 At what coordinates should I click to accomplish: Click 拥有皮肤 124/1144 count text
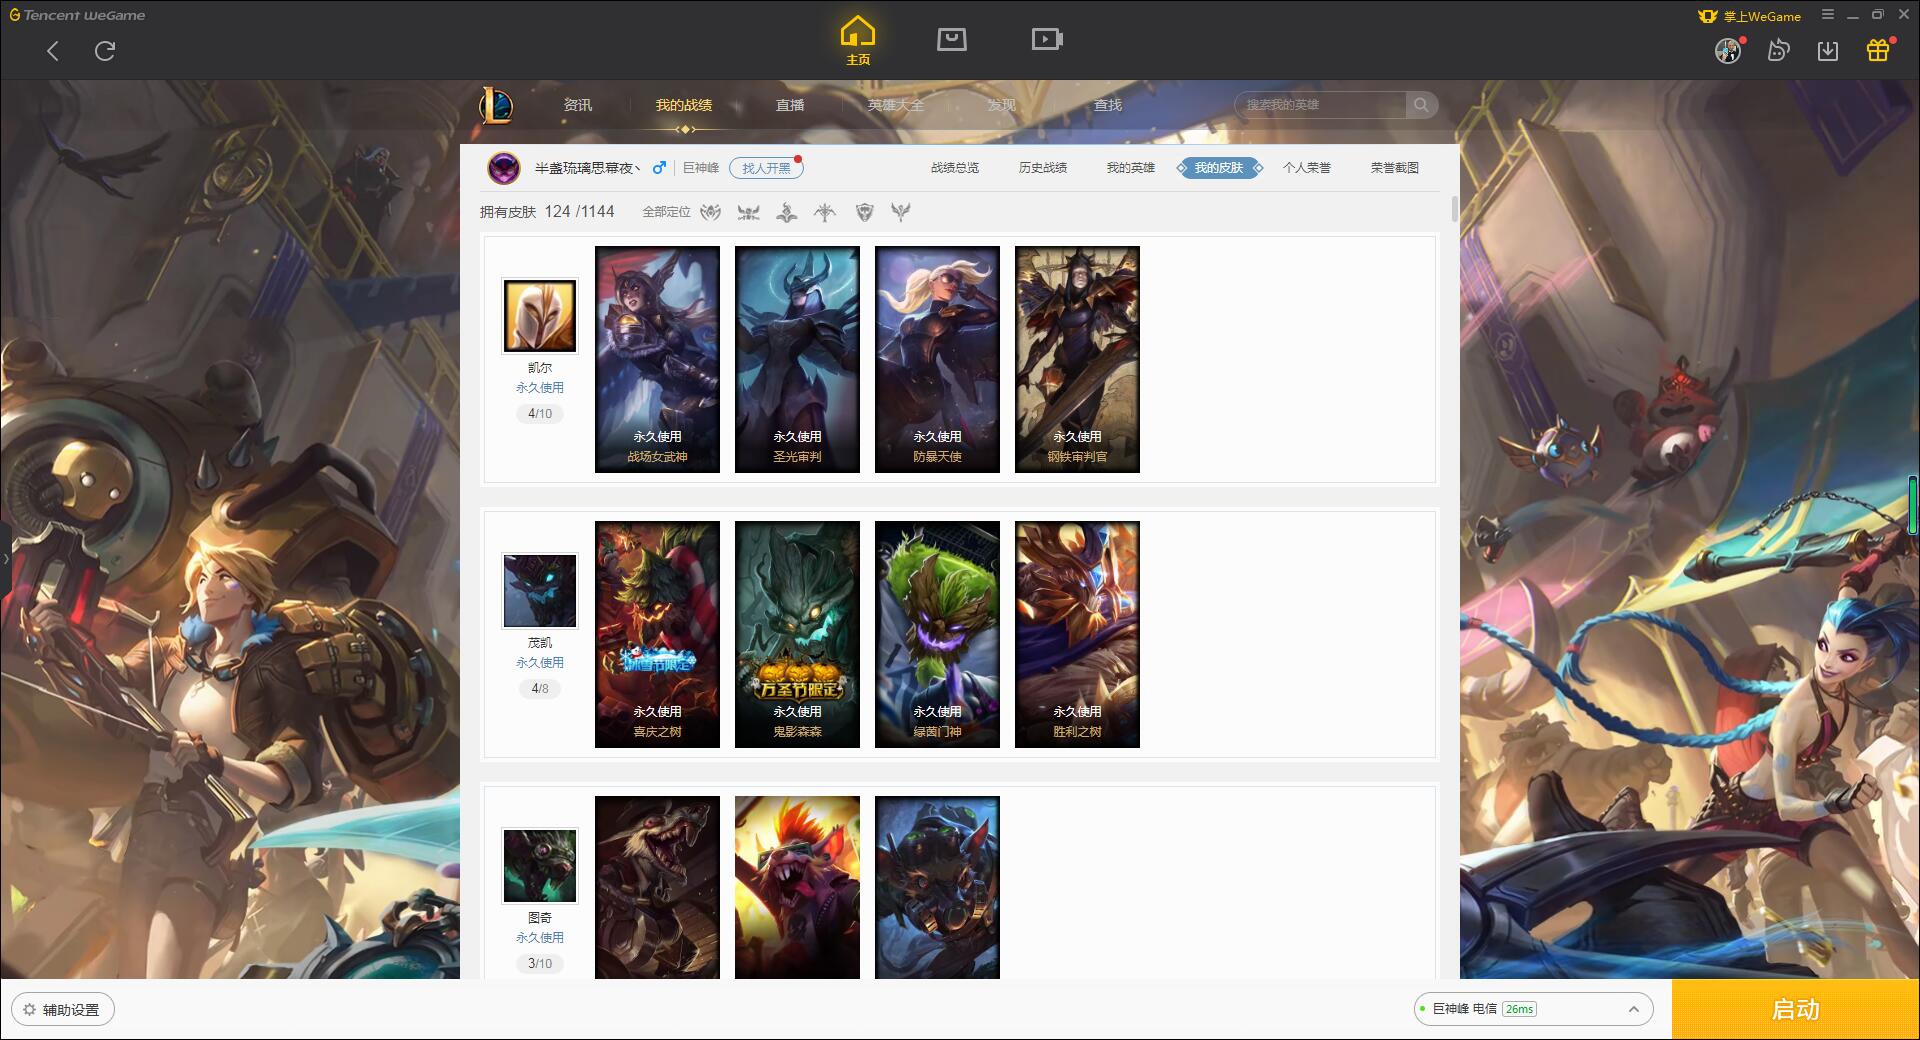pyautogui.click(x=547, y=212)
